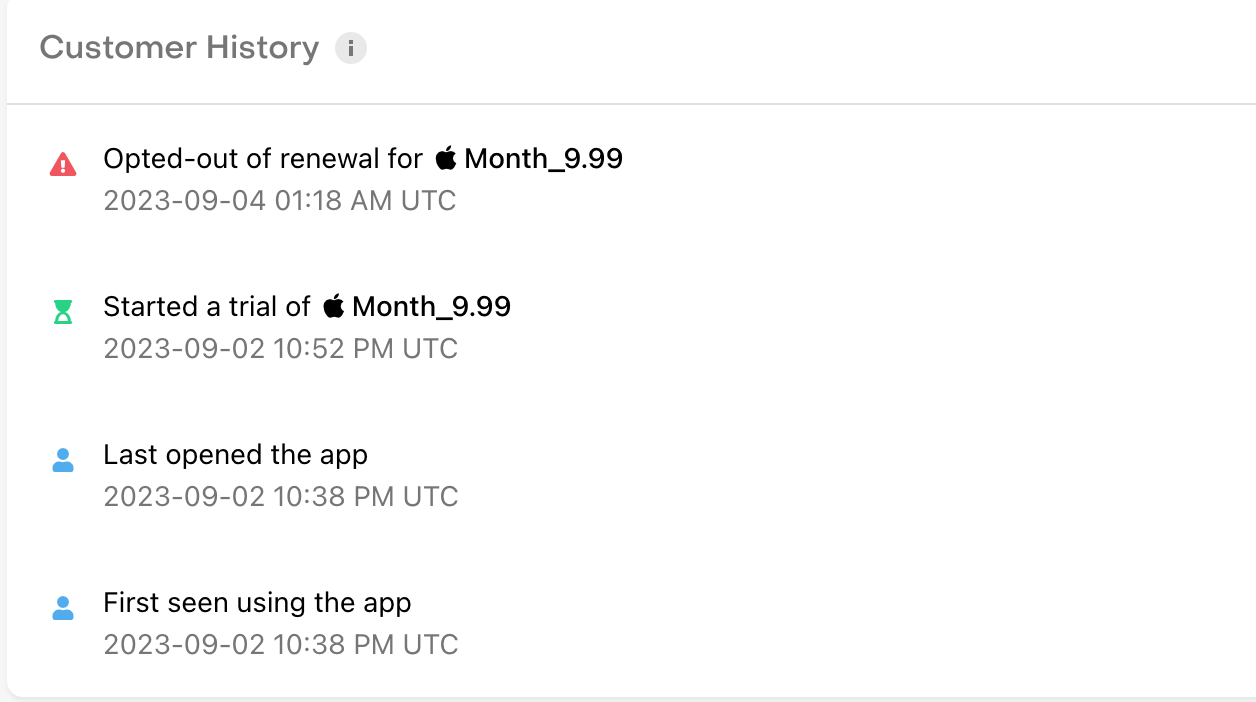Click the 2023-09-02 10:52 PM UTC timestamp
1256x702 pixels.
(x=281, y=349)
